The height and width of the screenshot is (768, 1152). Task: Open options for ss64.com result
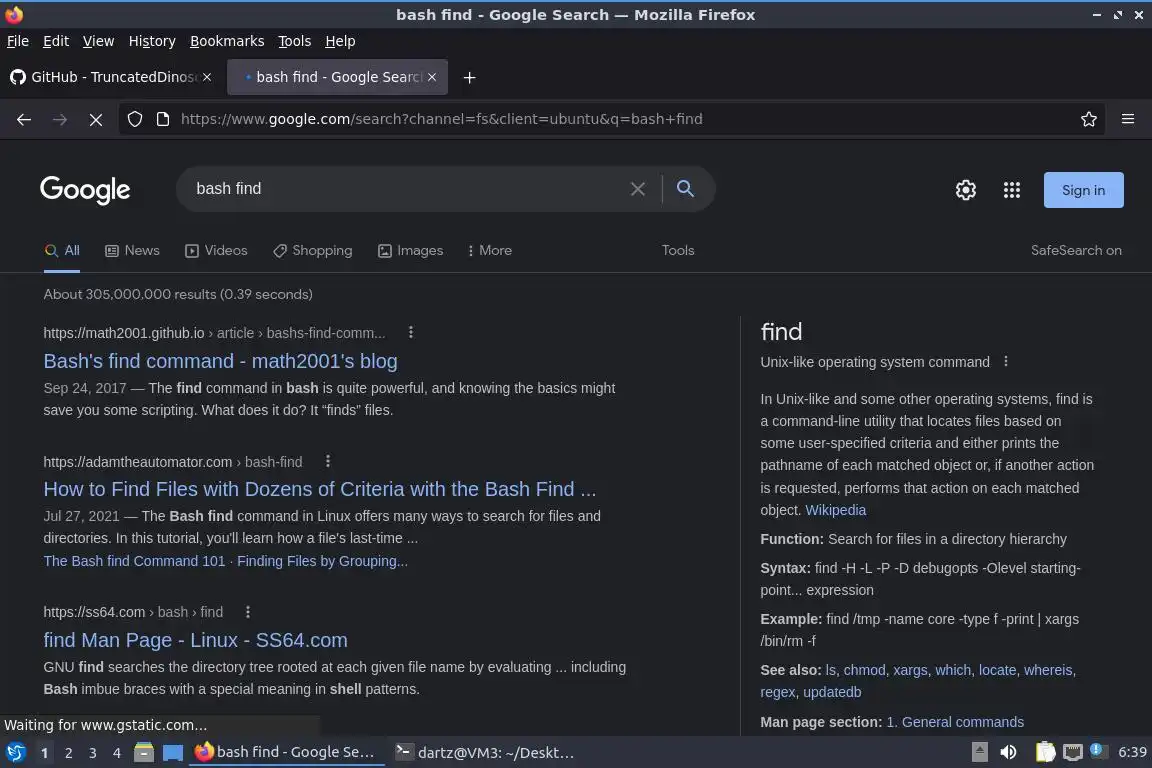click(248, 611)
